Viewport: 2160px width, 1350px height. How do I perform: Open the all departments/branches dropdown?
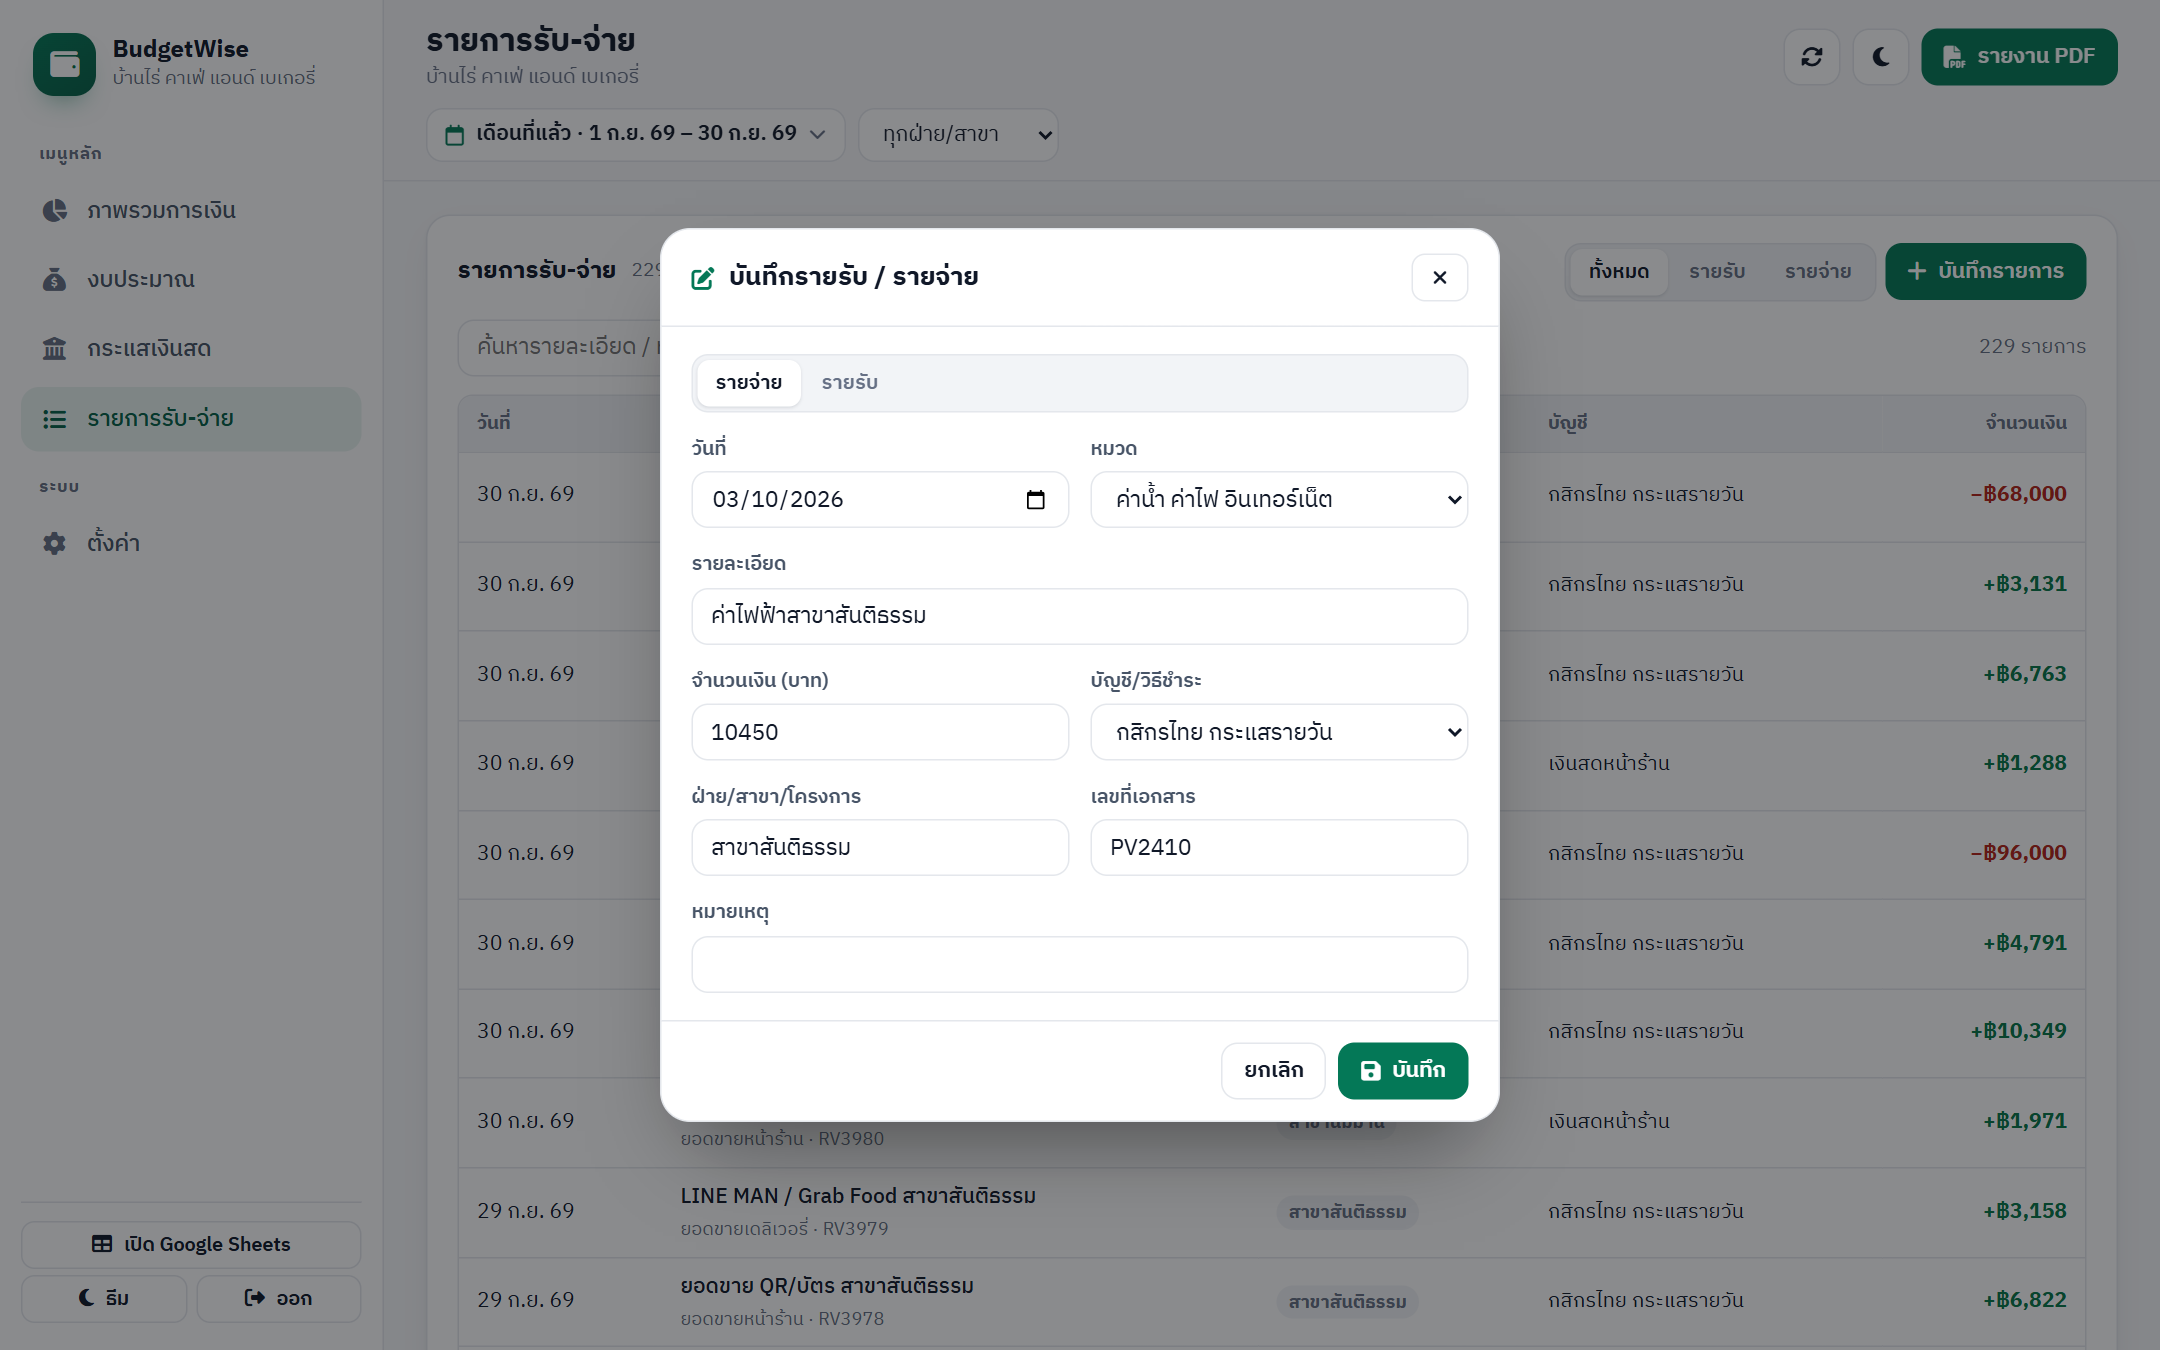coord(958,134)
